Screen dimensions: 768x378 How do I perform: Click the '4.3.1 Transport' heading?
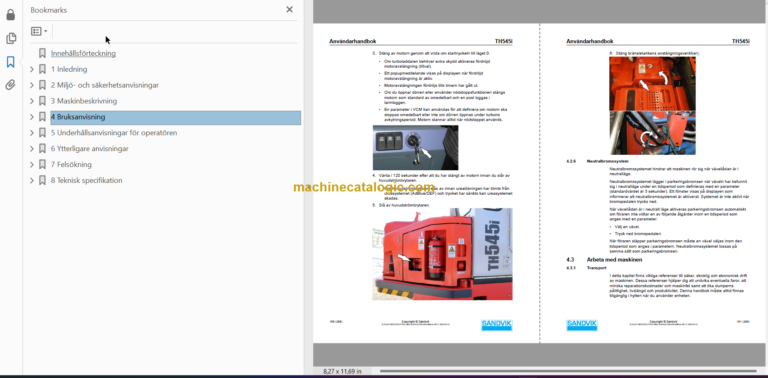coord(586,268)
